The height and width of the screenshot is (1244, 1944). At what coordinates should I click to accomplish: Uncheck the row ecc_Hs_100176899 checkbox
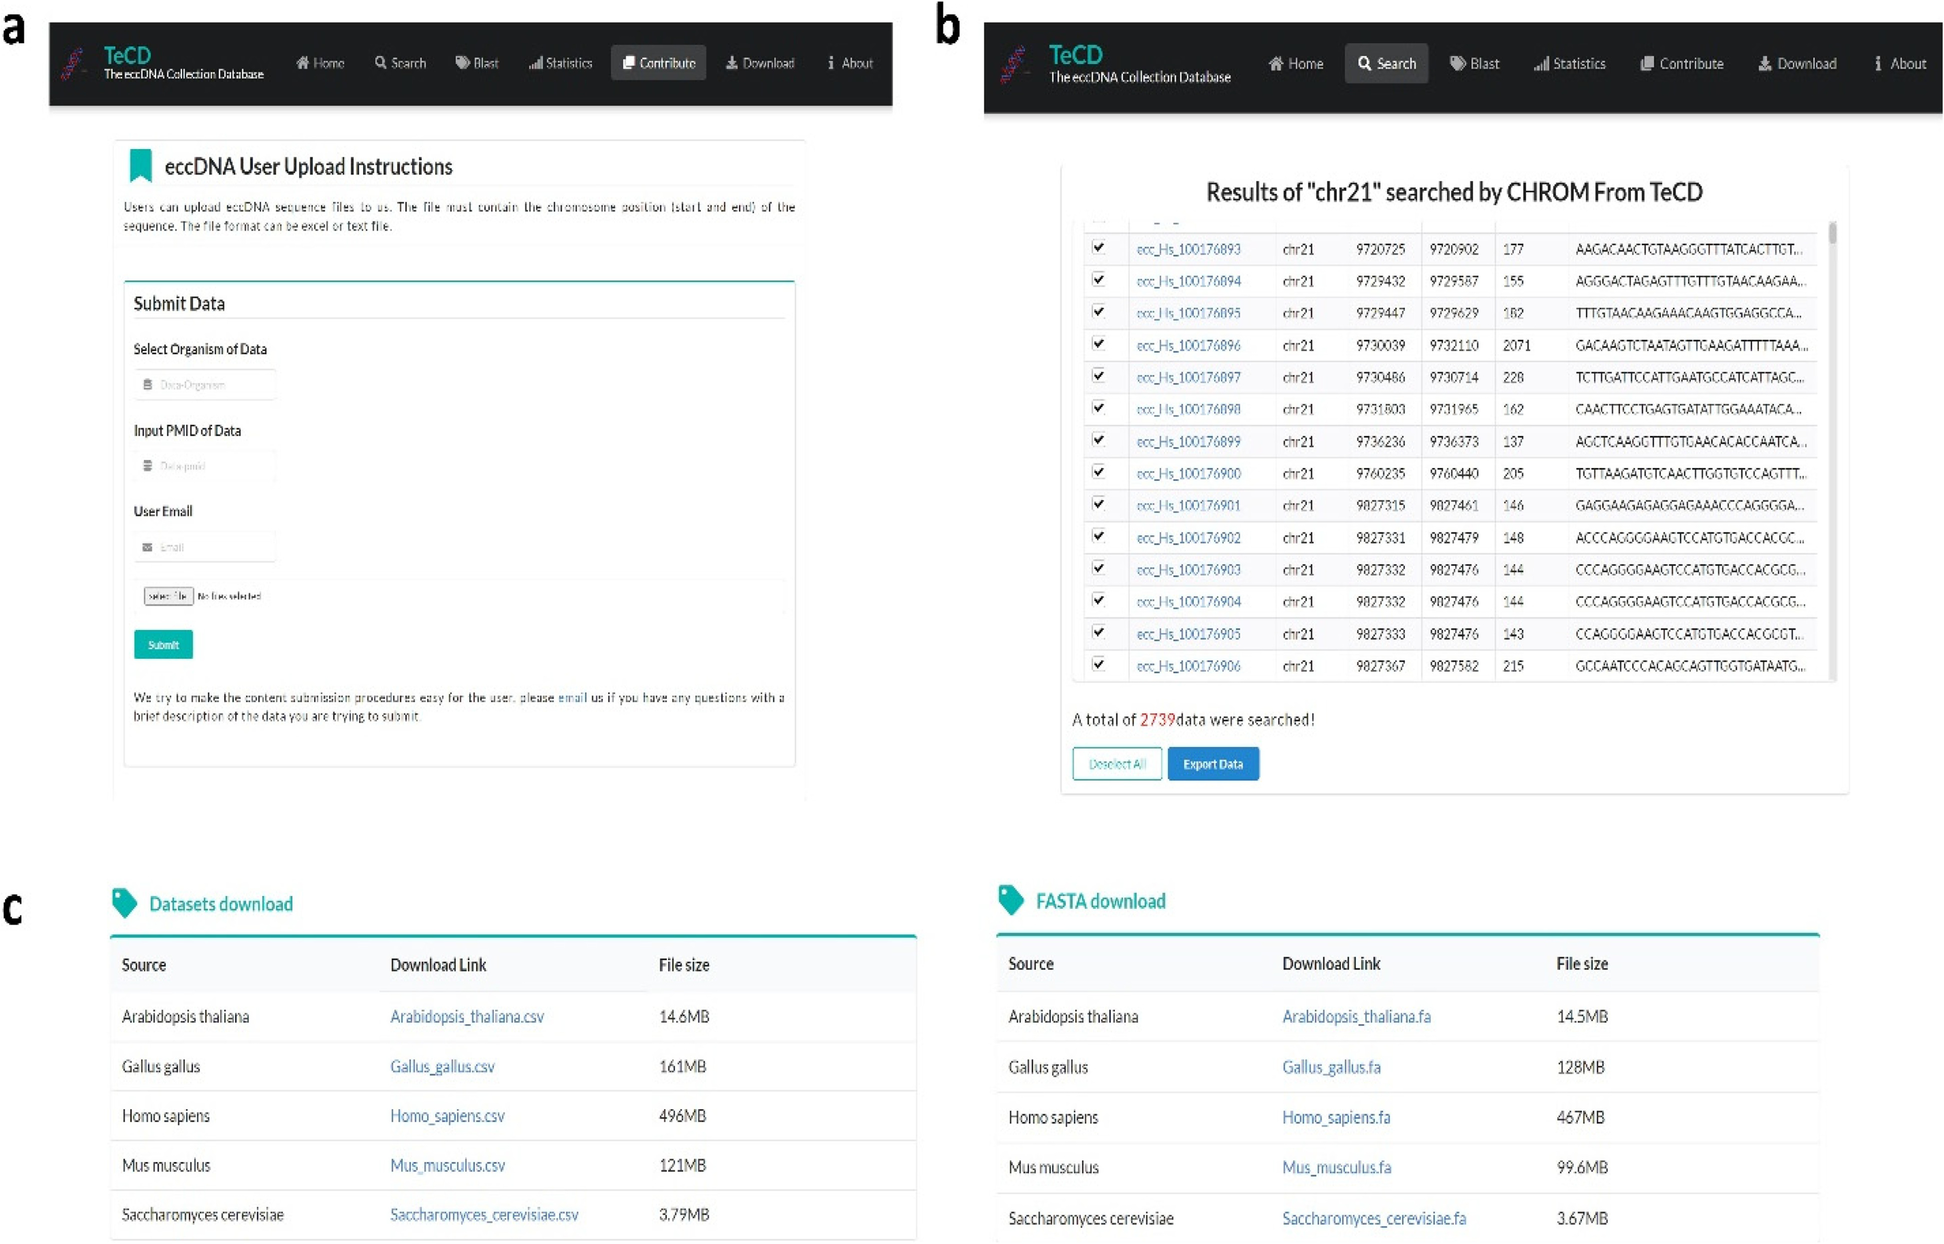coord(1098,440)
